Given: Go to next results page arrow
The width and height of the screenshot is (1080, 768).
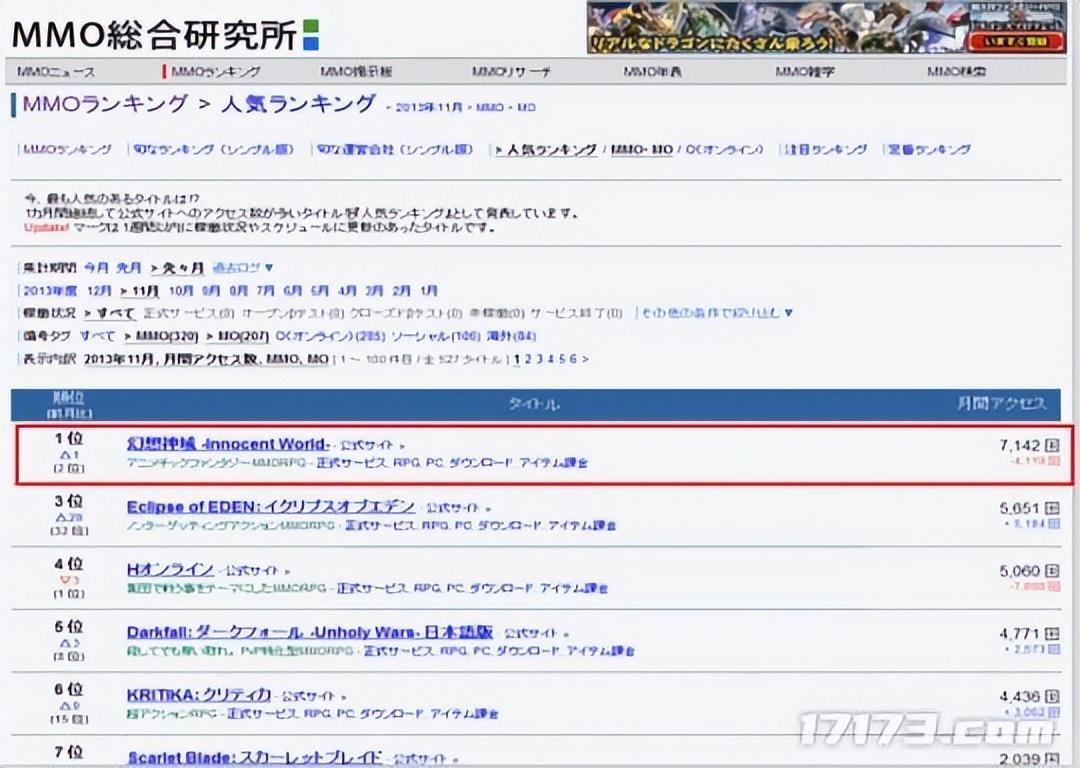Looking at the screenshot, I should coord(585,359).
